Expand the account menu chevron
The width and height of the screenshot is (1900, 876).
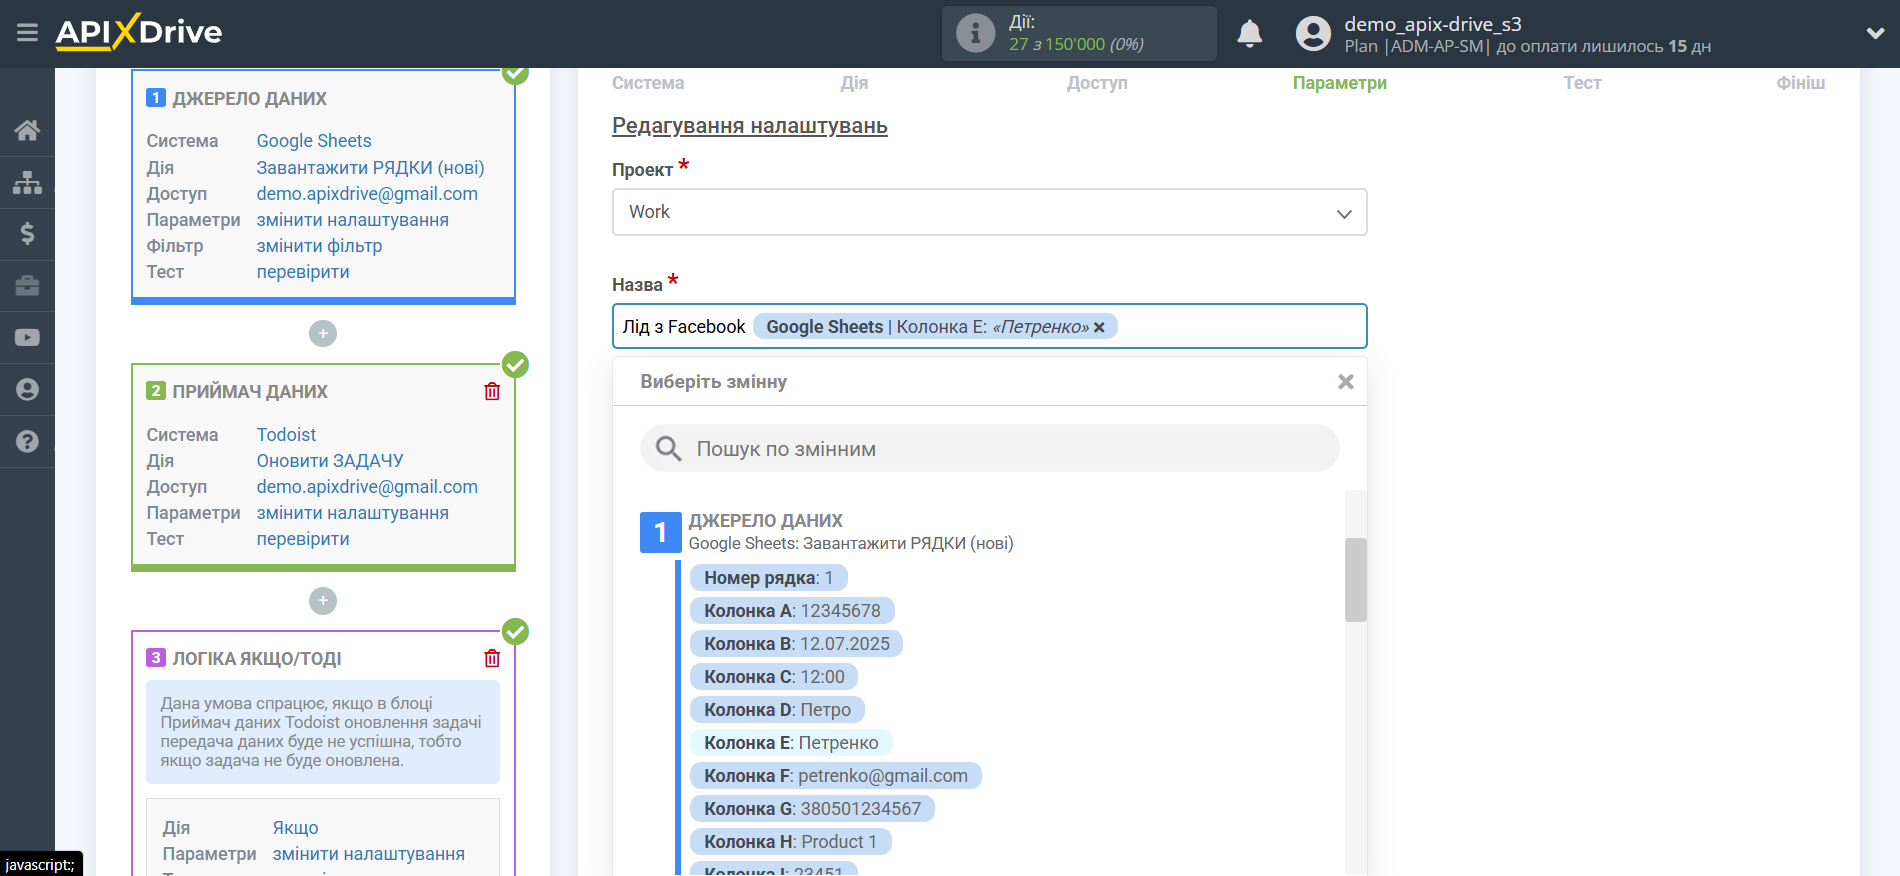pos(1875,33)
